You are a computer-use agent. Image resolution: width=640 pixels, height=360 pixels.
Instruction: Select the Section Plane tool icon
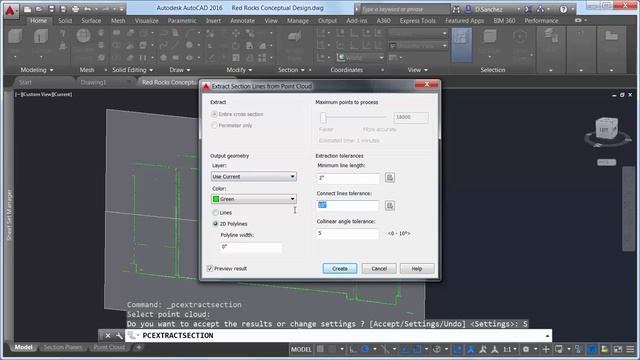coord(294,37)
